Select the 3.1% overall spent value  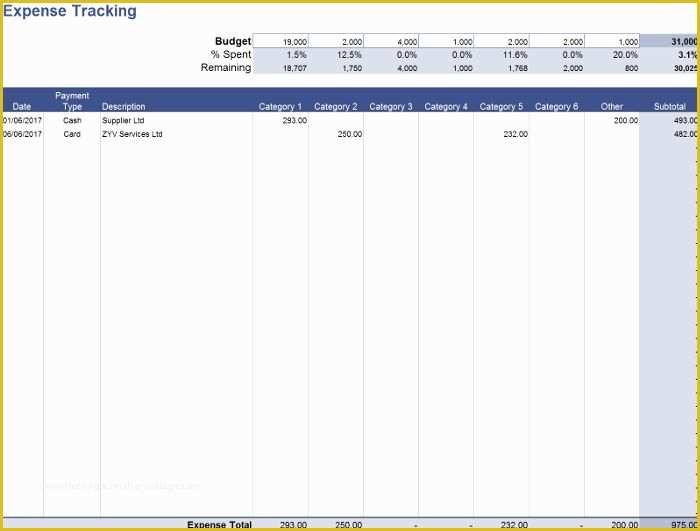(x=688, y=54)
